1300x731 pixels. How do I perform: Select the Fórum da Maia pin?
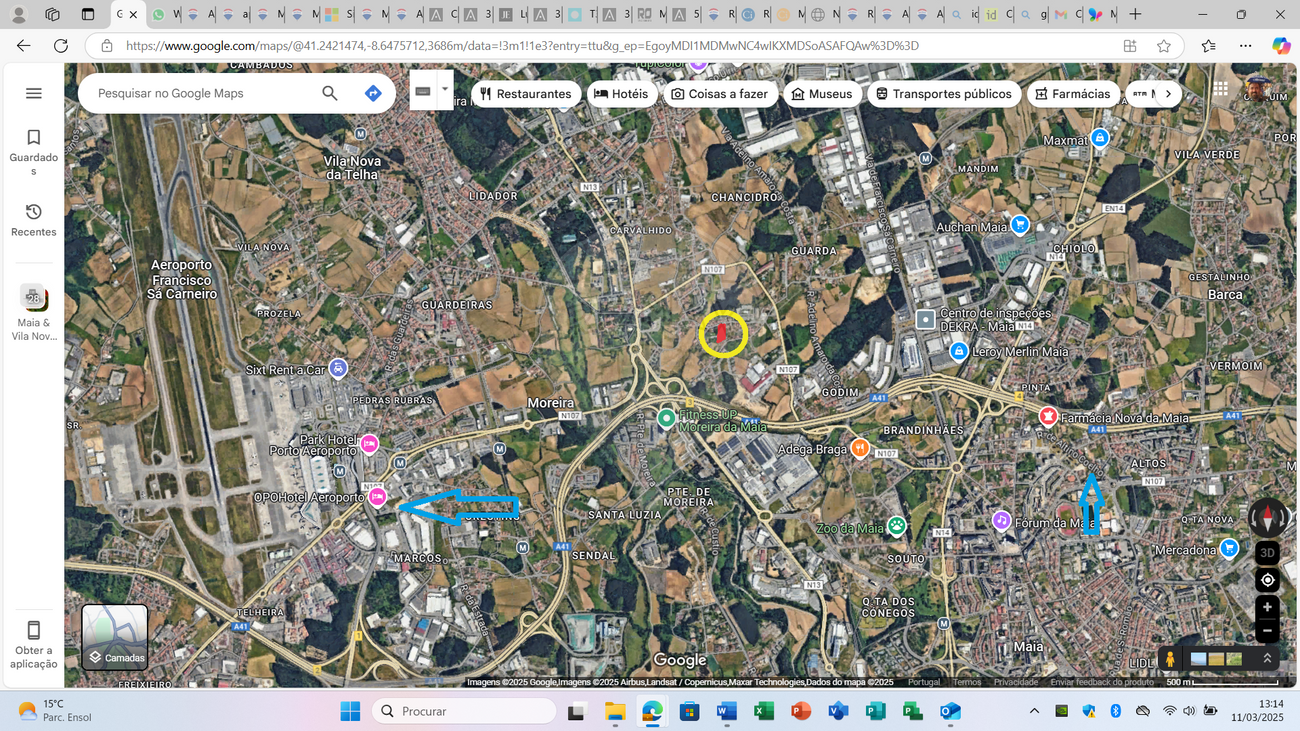coord(1001,521)
